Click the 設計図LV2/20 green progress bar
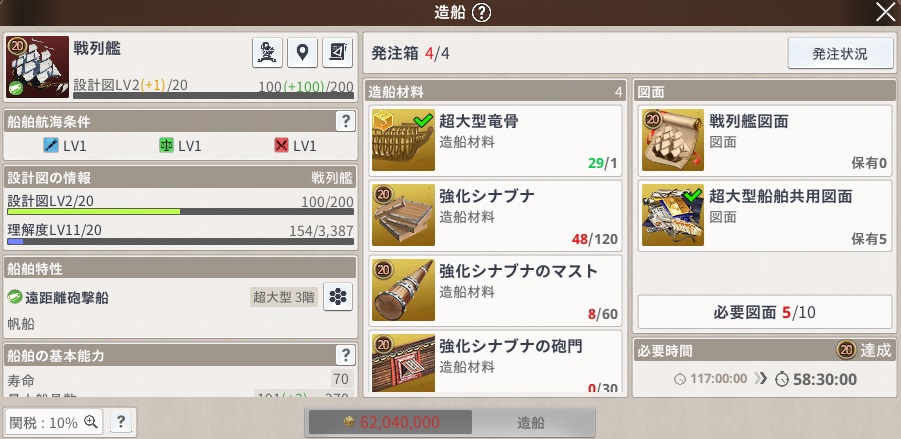This screenshot has height=439, width=901. pos(180,211)
